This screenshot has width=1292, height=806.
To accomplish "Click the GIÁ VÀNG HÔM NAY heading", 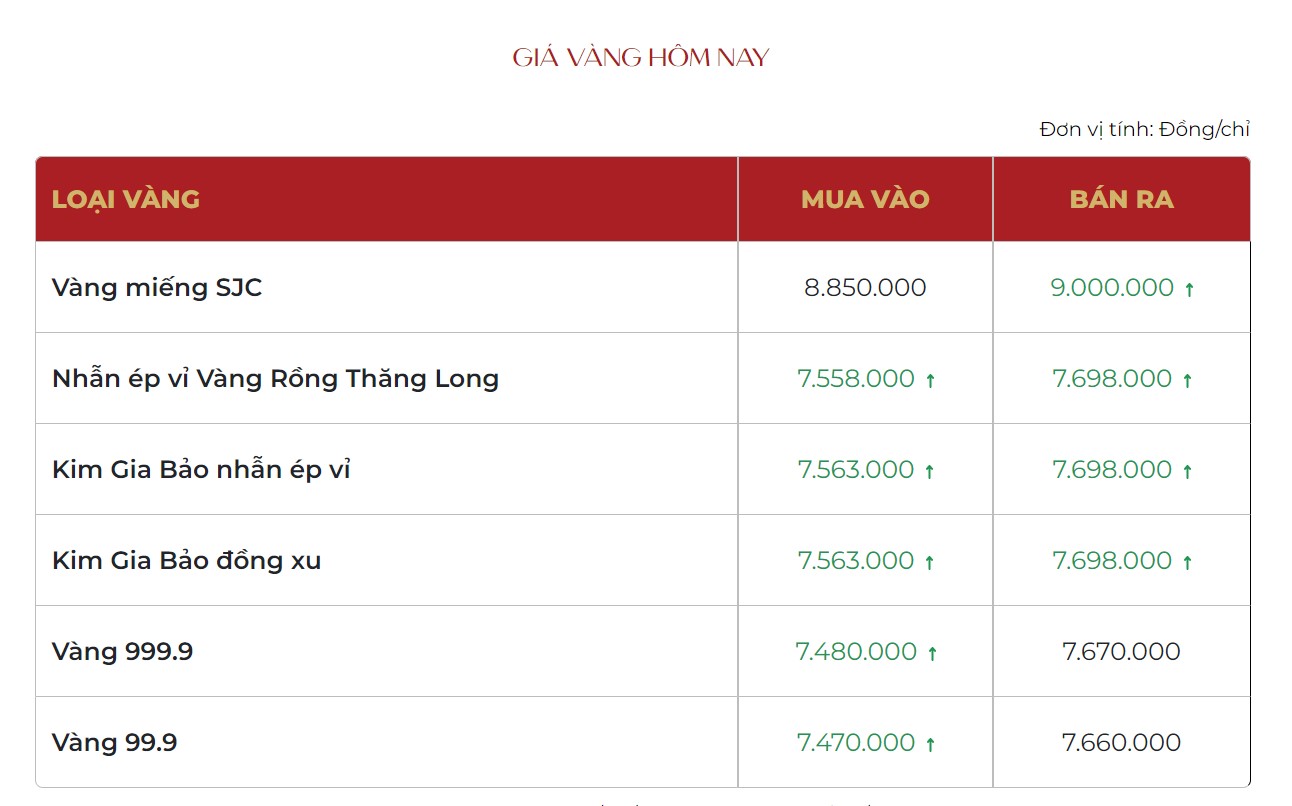I will click(x=641, y=58).
